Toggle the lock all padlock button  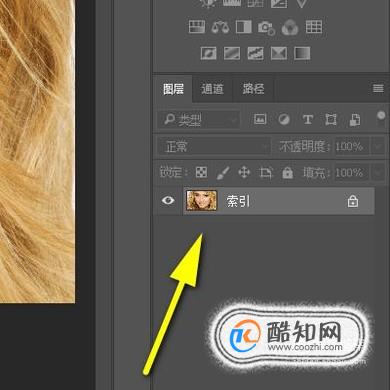(x=287, y=172)
